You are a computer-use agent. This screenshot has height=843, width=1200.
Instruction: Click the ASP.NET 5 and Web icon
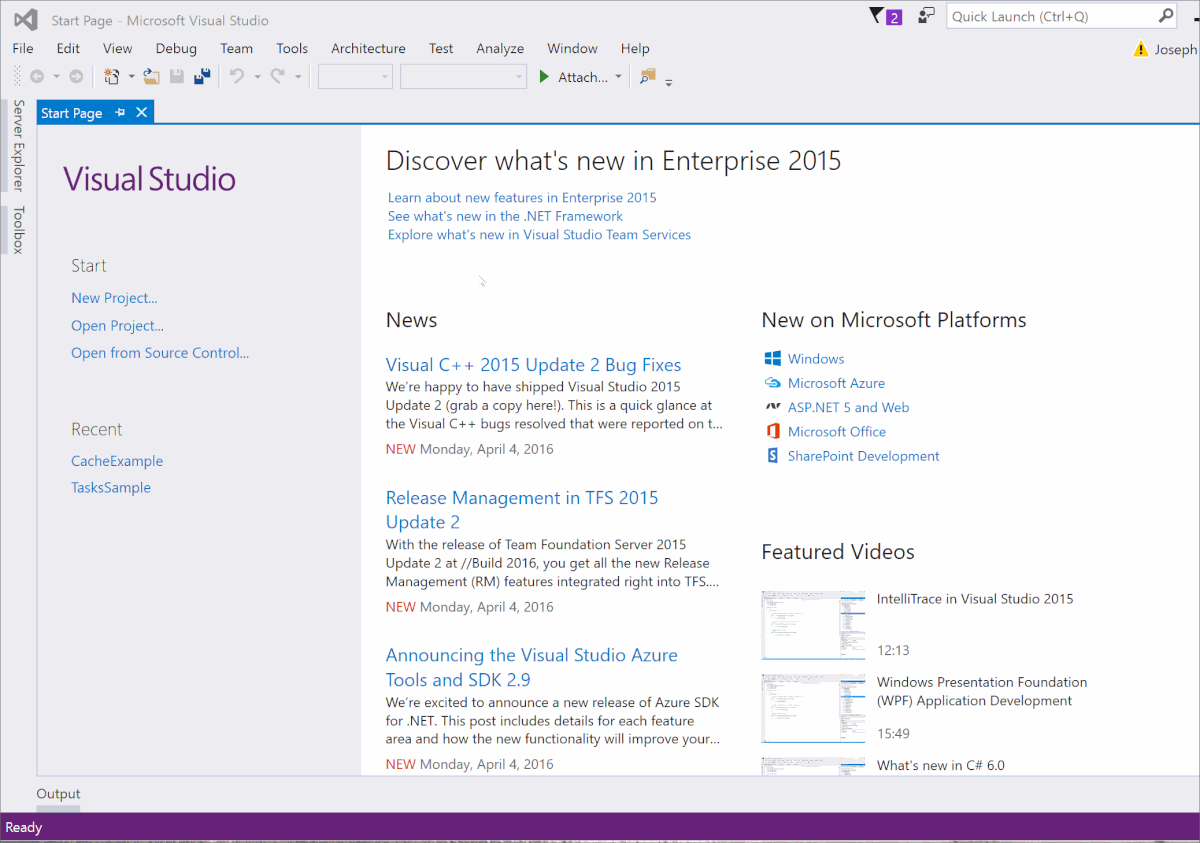click(x=773, y=407)
